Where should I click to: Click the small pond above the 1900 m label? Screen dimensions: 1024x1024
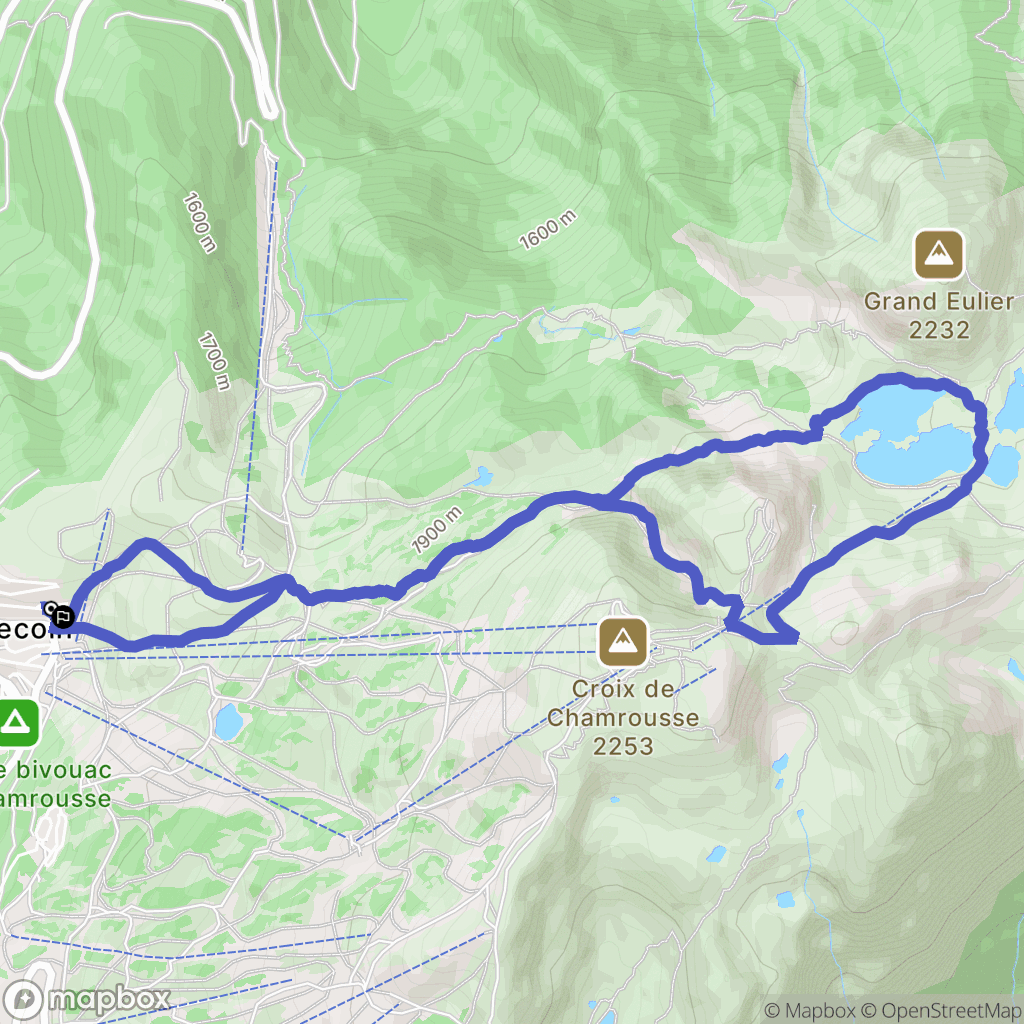[x=482, y=477]
